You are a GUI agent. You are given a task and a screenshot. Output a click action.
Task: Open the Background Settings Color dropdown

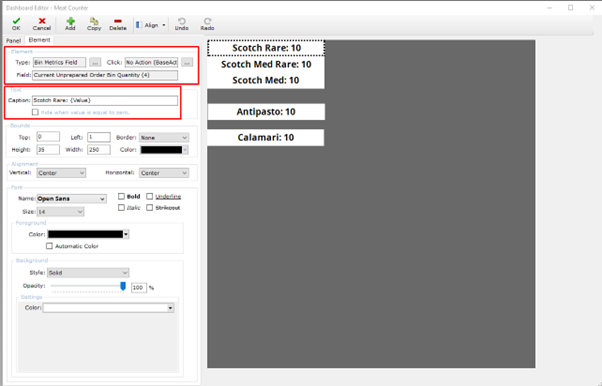click(108, 308)
